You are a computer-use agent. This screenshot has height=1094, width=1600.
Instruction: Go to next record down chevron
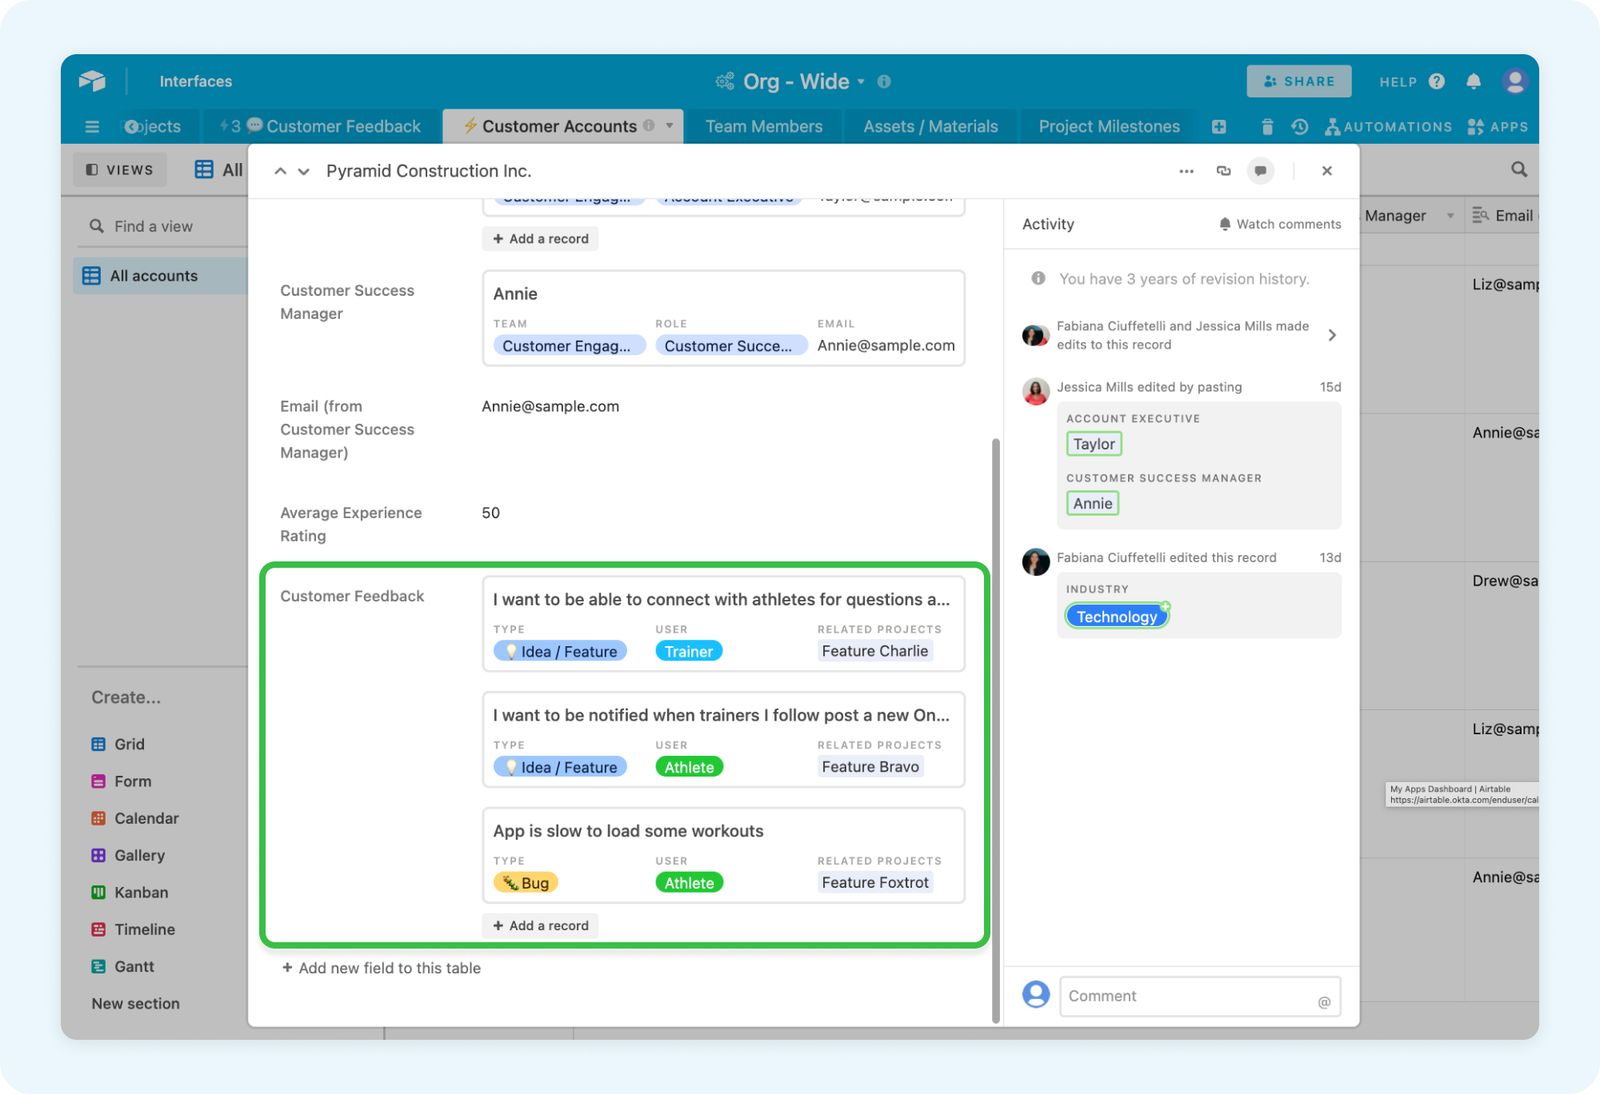click(x=304, y=171)
